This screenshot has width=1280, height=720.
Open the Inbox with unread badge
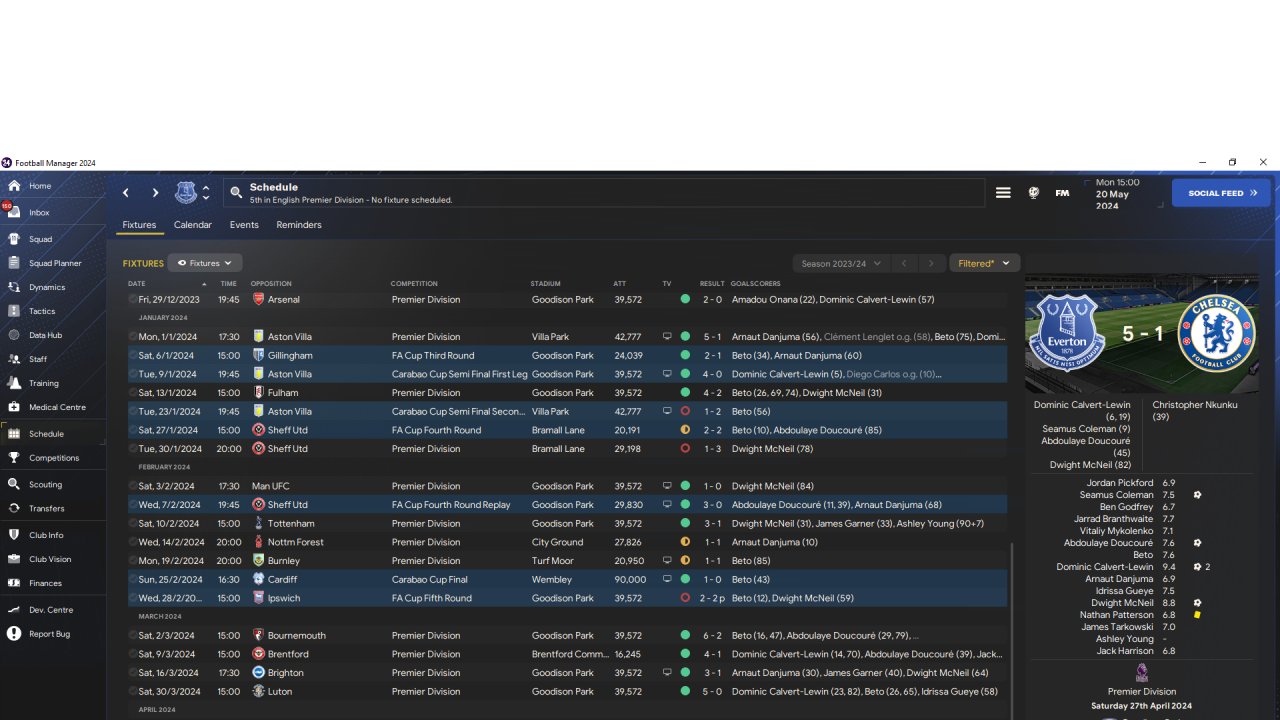tap(39, 213)
